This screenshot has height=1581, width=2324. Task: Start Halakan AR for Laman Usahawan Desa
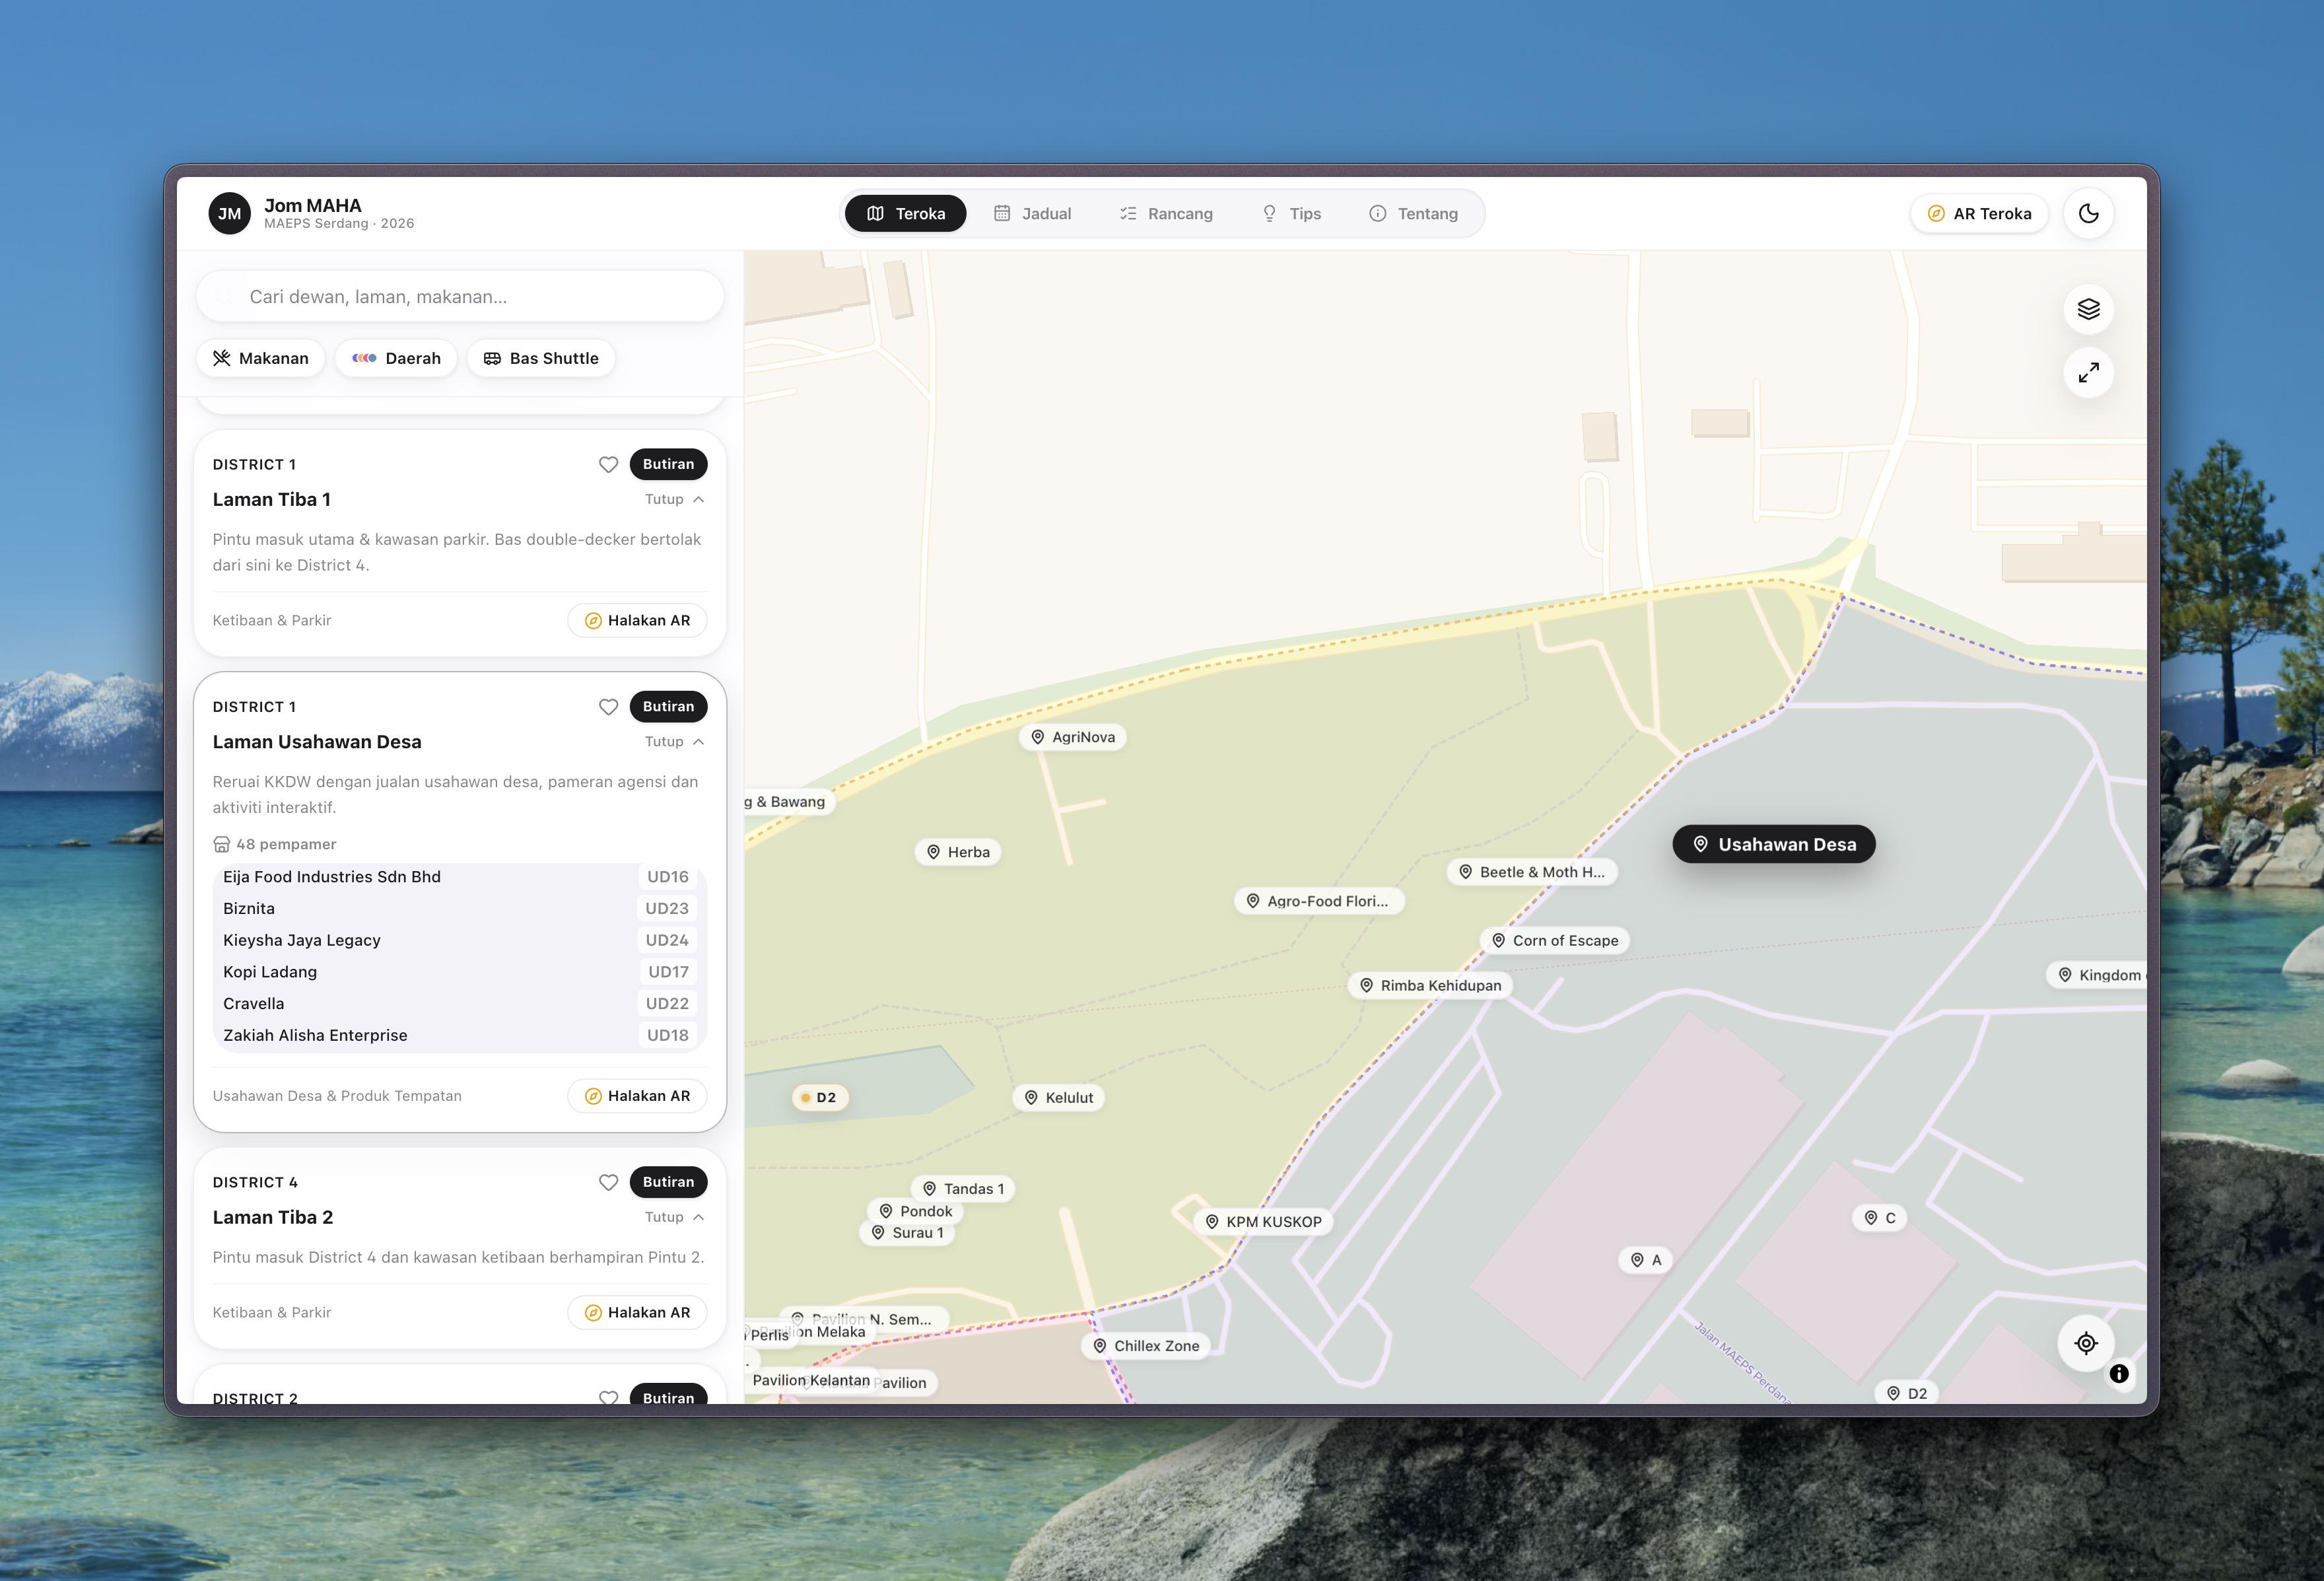[x=637, y=1096]
